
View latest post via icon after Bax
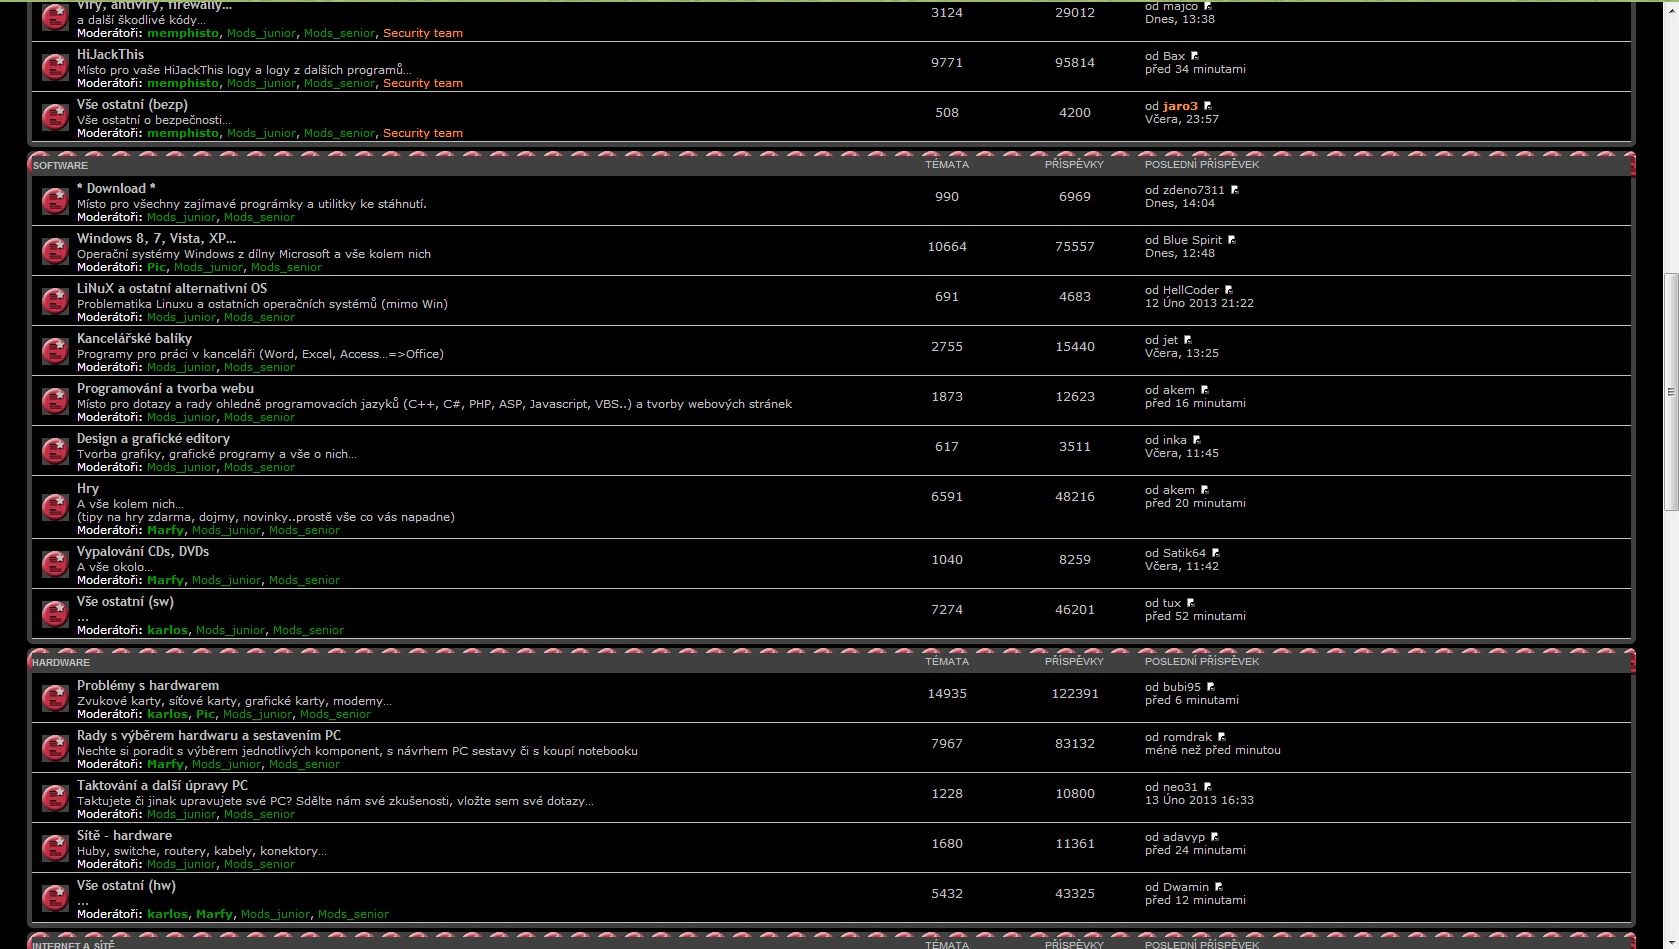click(x=1195, y=56)
